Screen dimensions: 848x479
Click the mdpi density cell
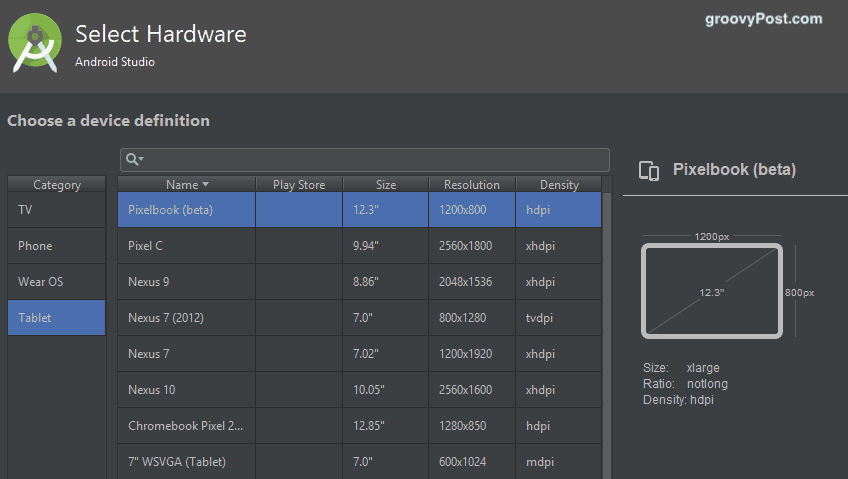click(x=559, y=462)
